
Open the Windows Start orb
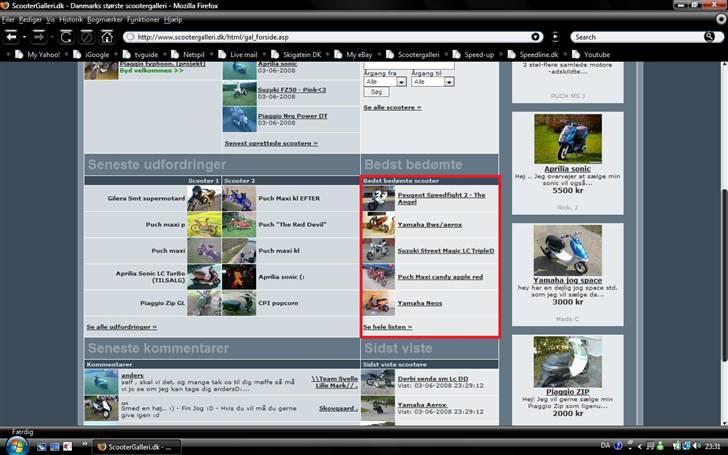[13, 445]
